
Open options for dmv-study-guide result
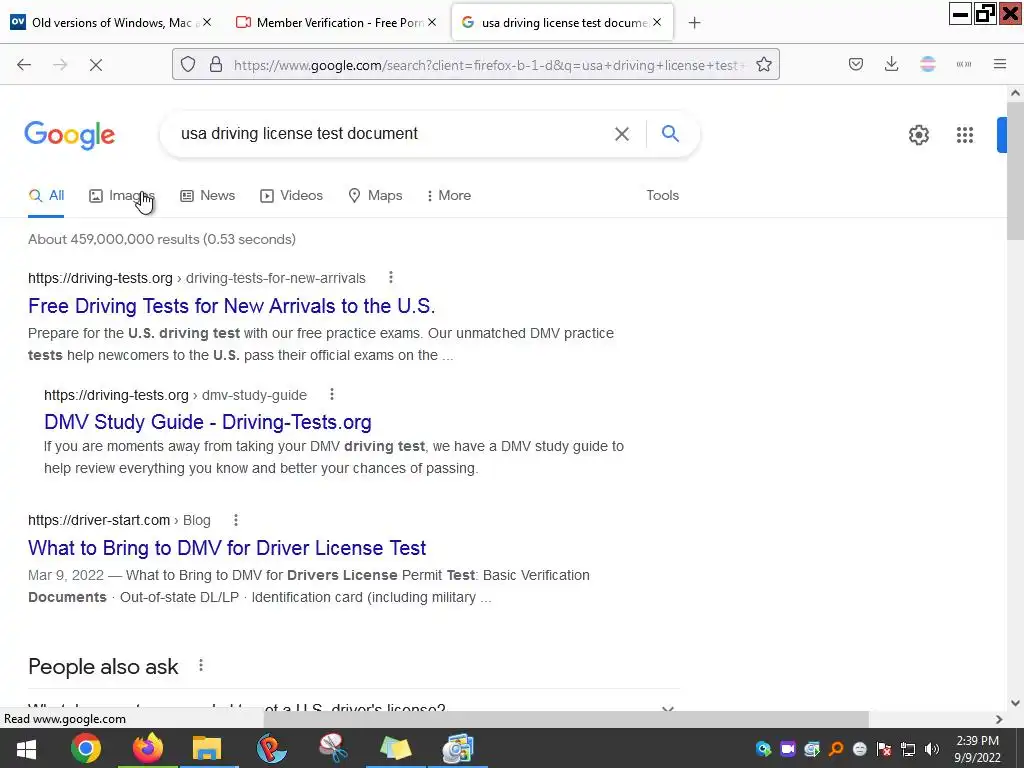pyautogui.click(x=332, y=394)
